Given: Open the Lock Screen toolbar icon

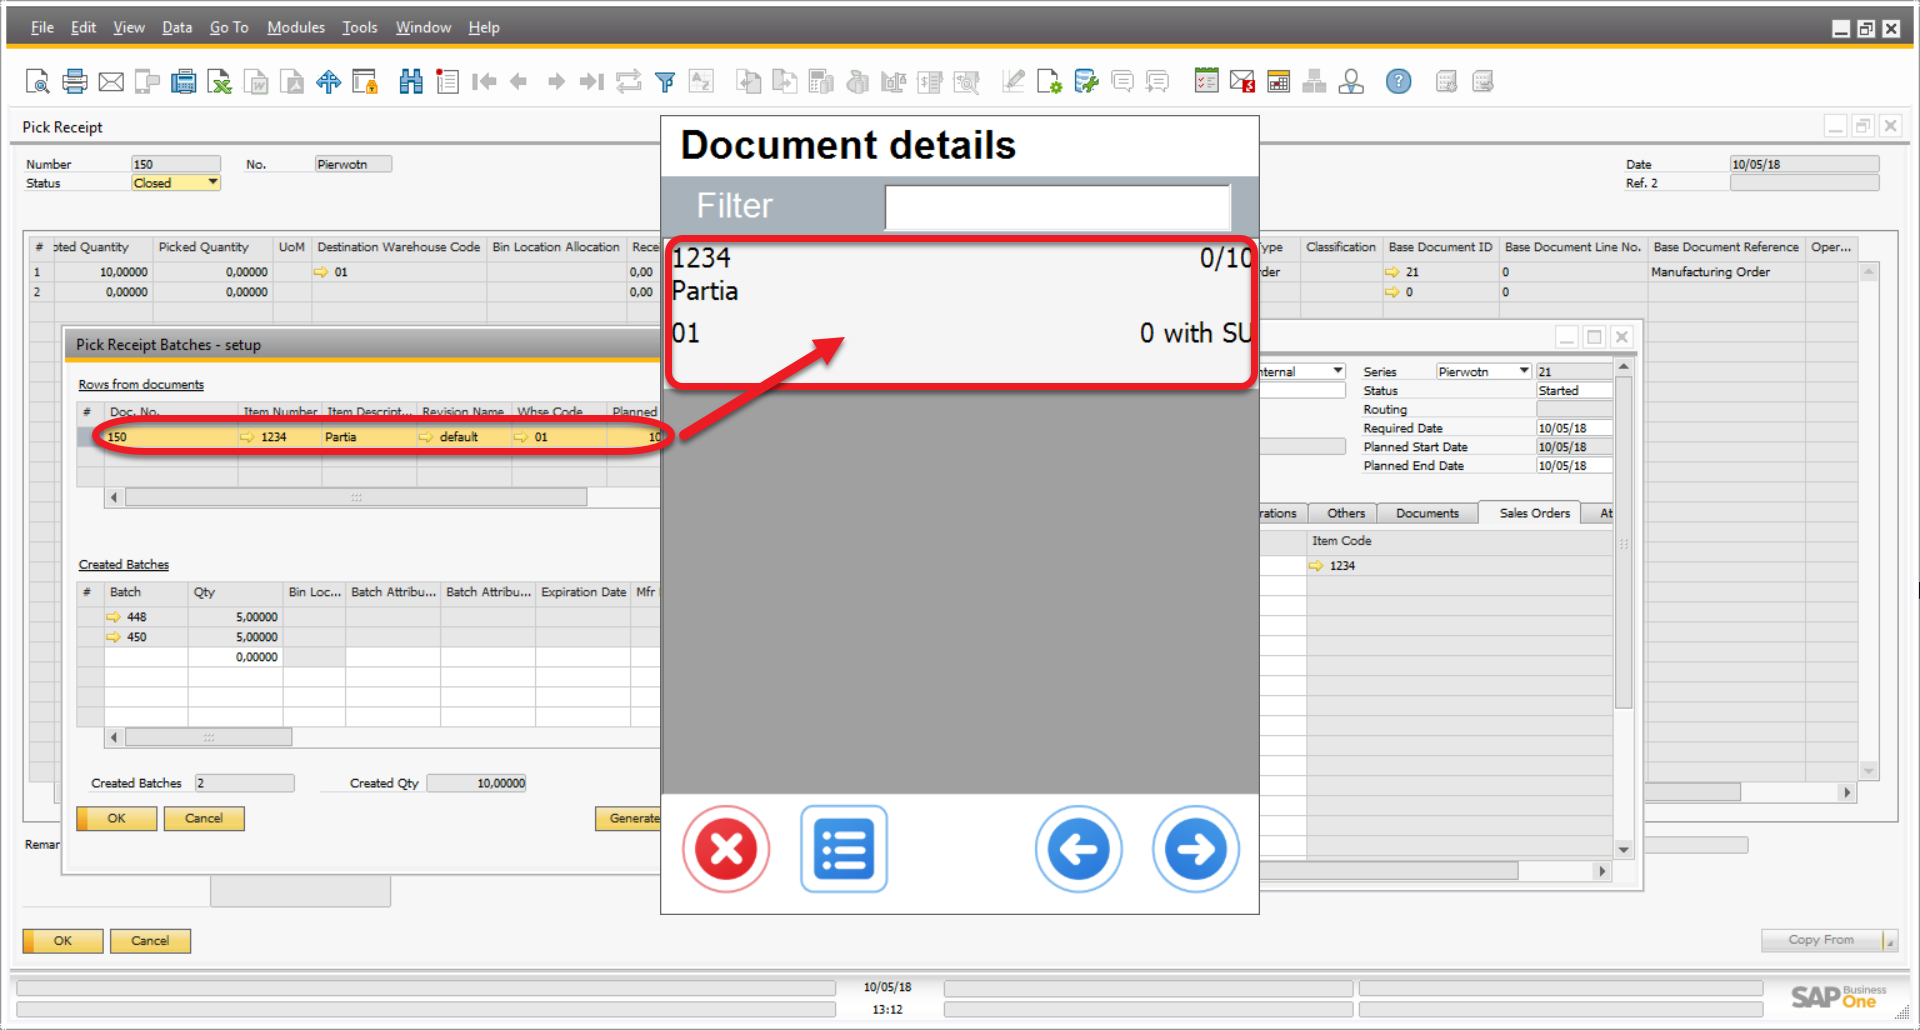Looking at the screenshot, I should click(x=366, y=81).
